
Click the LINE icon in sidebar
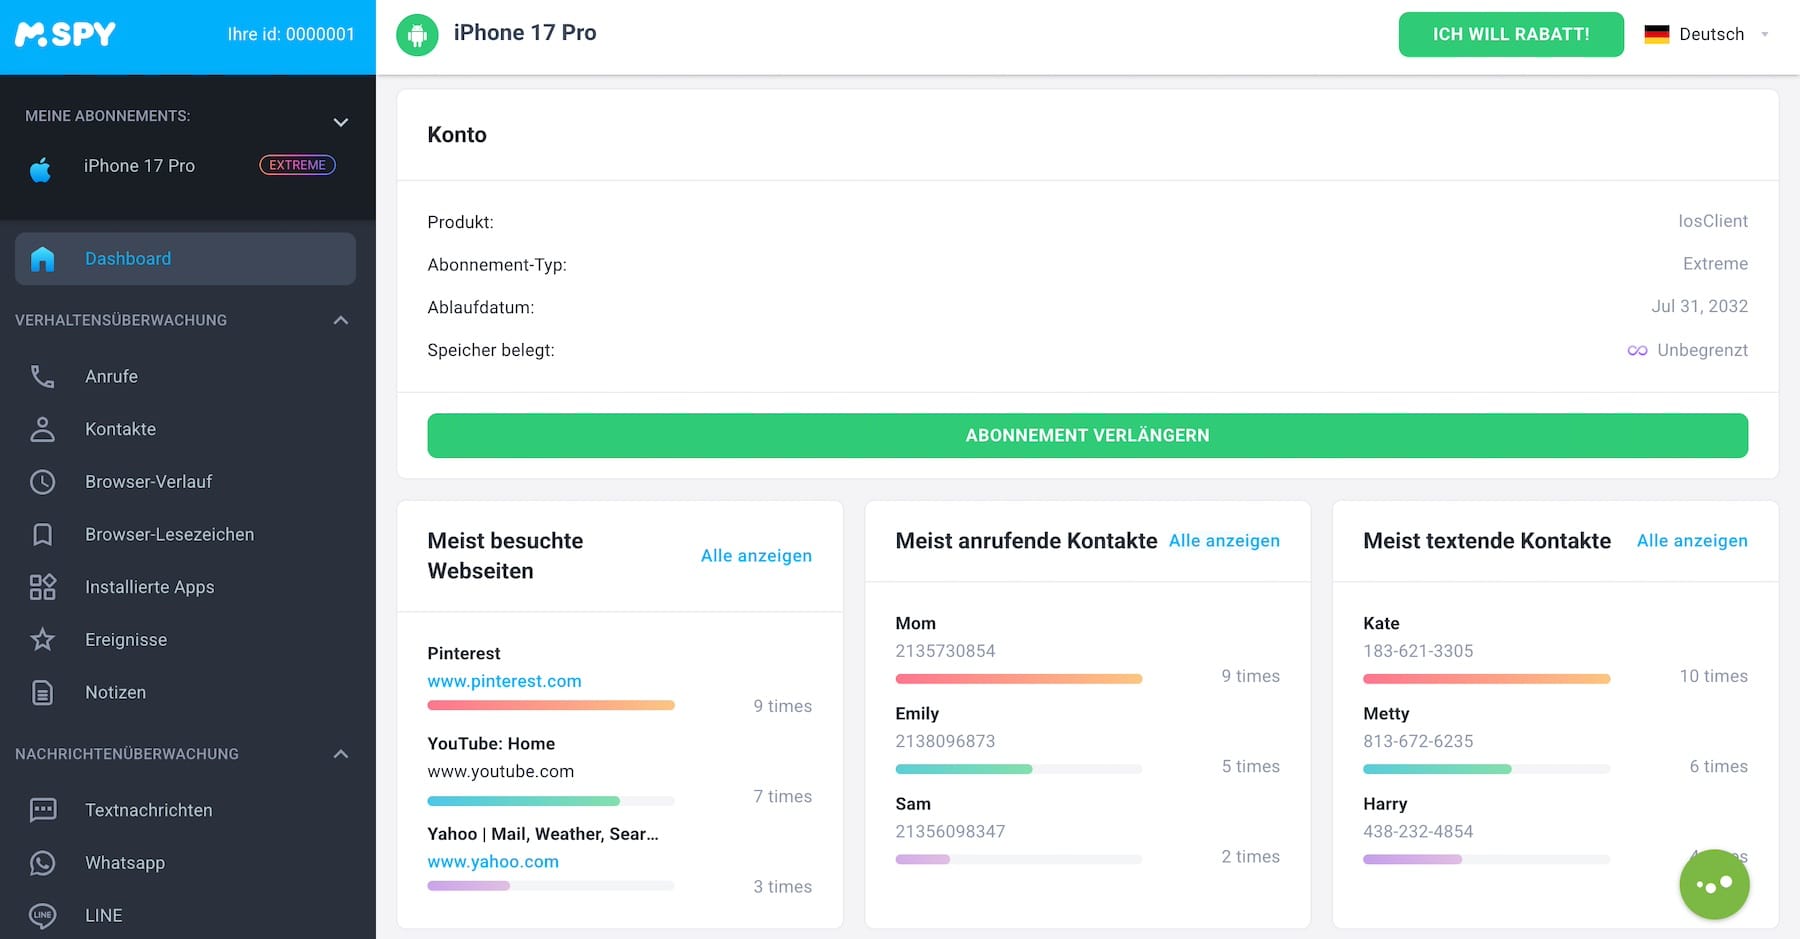pos(42,915)
